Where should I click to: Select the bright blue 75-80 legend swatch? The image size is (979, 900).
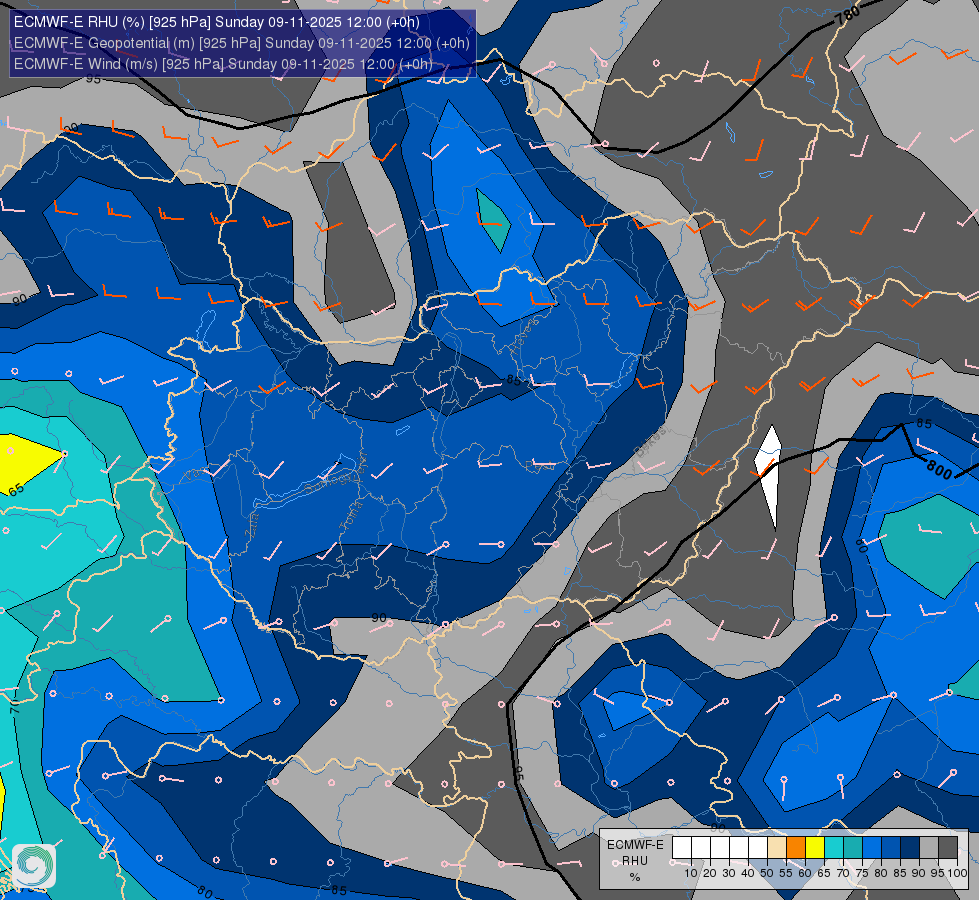872,847
